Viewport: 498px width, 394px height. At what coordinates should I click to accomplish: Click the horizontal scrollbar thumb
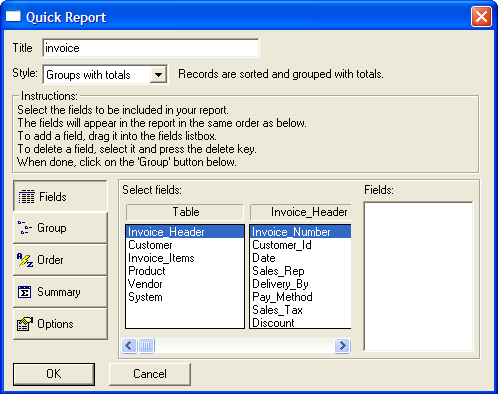146,345
